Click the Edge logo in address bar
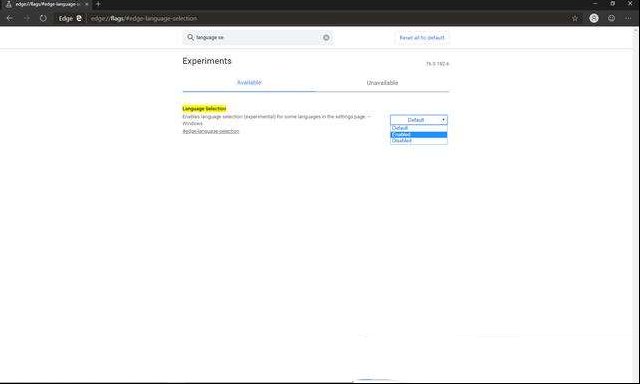 tap(79, 18)
